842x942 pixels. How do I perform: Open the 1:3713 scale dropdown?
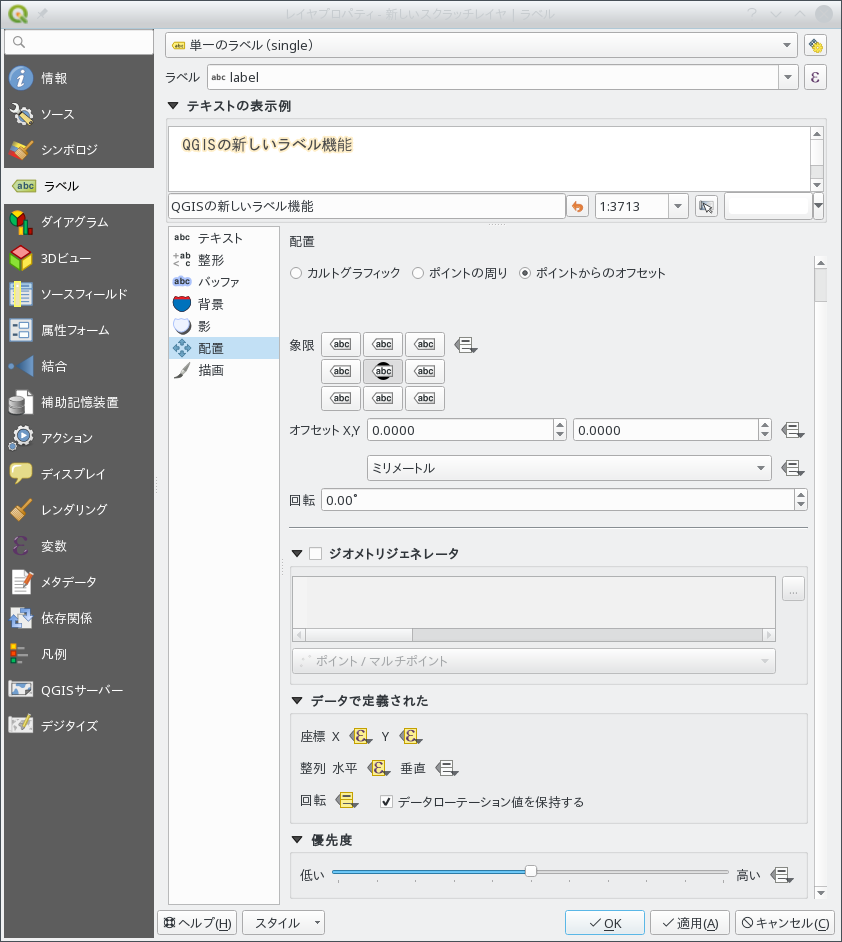tap(678, 207)
